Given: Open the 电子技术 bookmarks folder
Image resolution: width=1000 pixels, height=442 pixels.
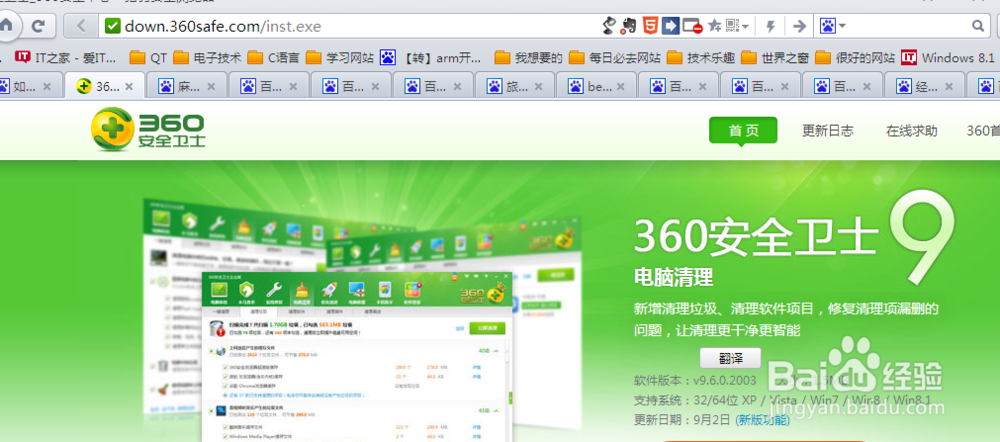Looking at the screenshot, I should 207,58.
